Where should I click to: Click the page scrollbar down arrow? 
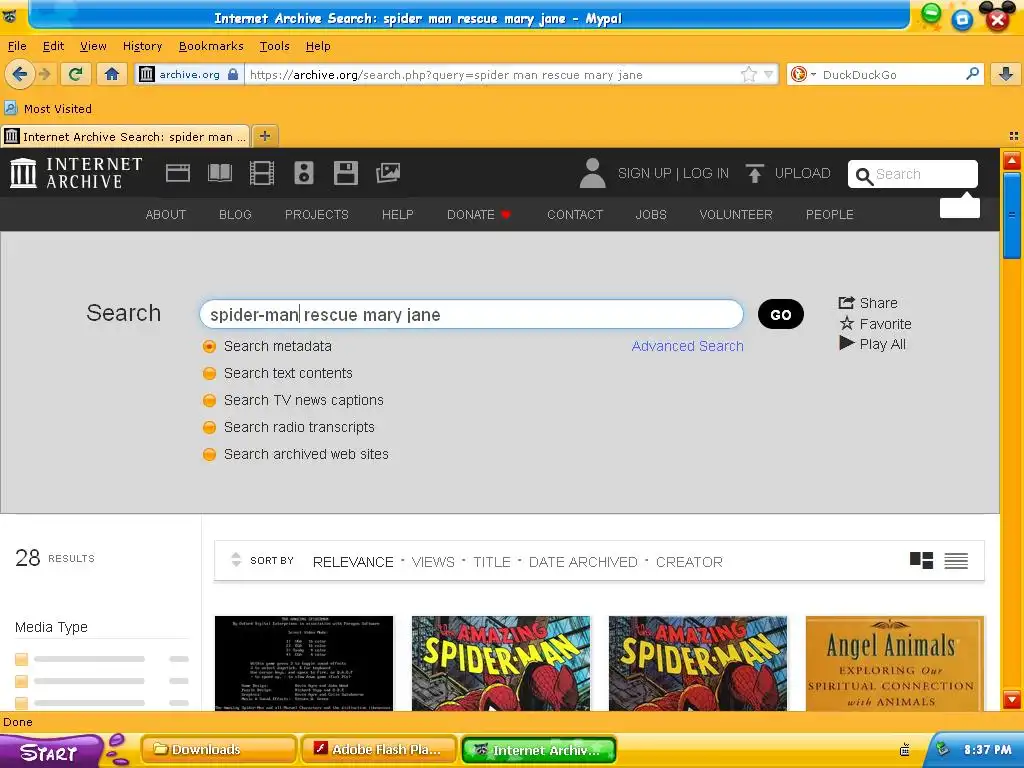(1012, 699)
